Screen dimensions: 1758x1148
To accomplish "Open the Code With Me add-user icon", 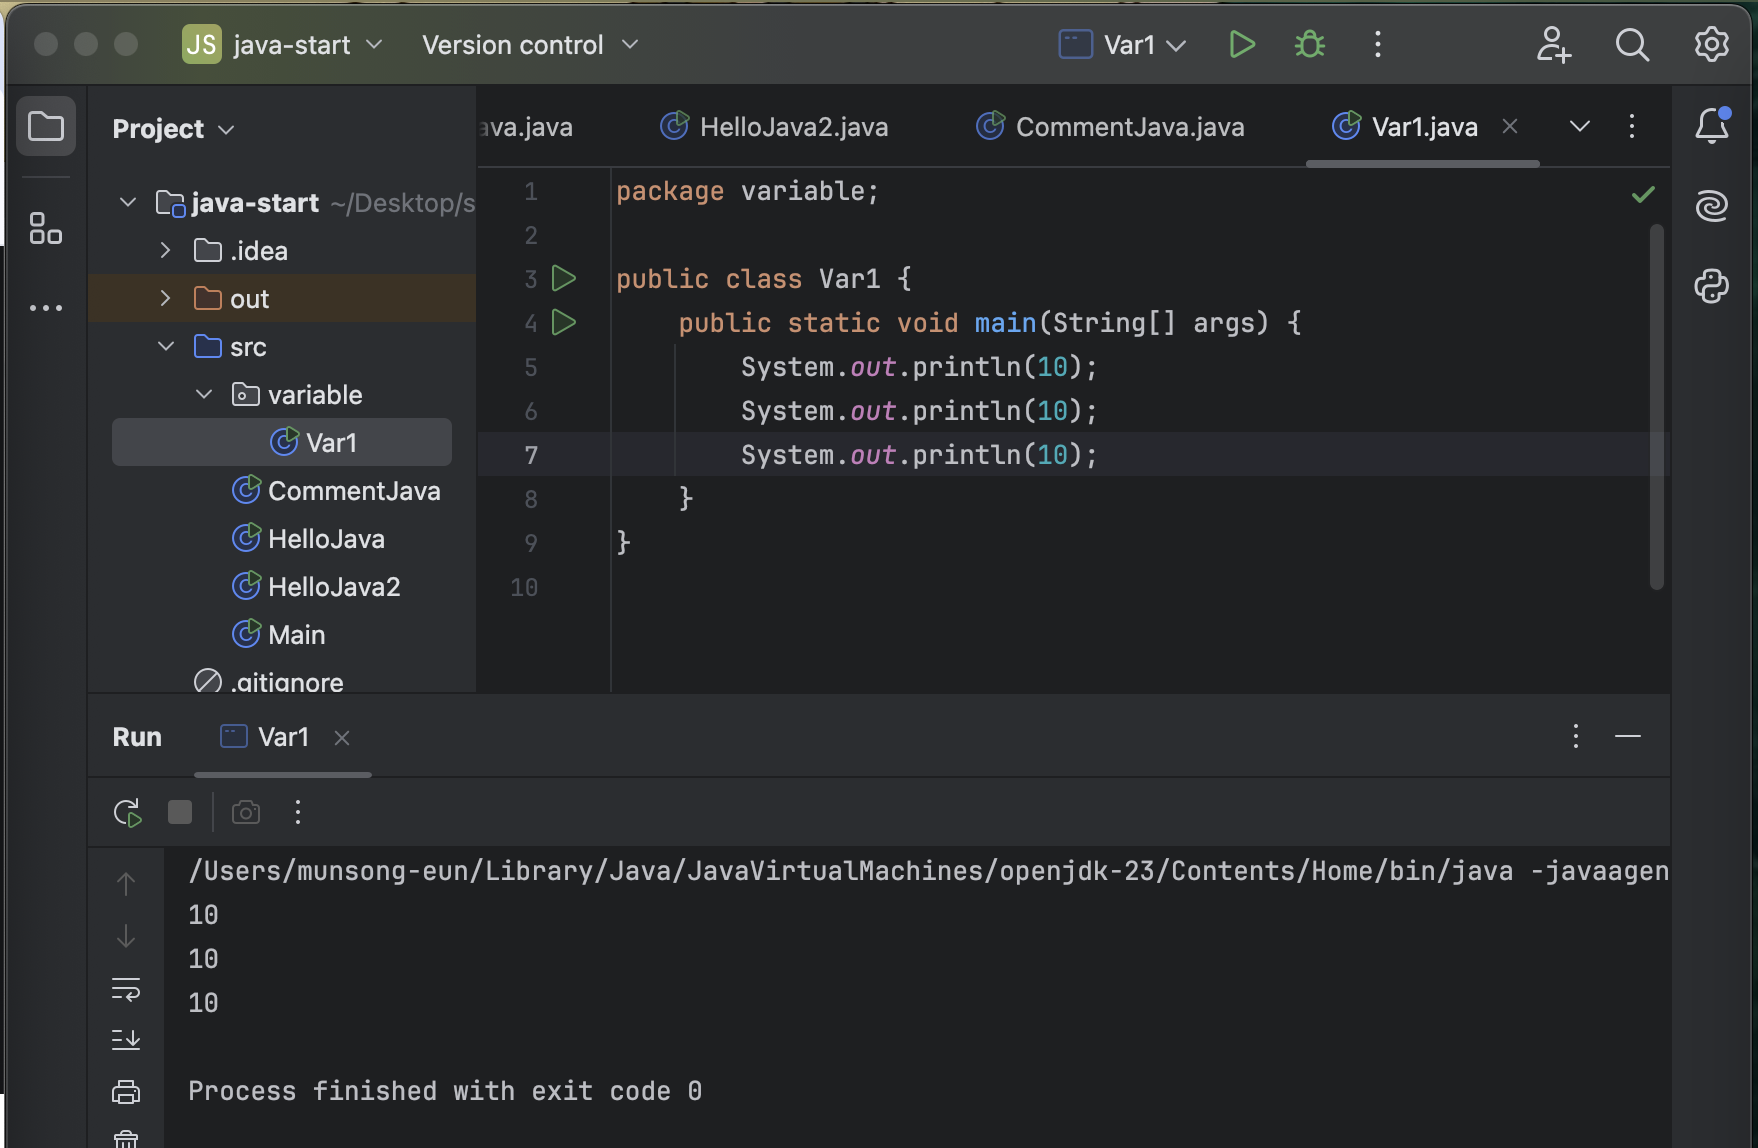I will tap(1553, 45).
